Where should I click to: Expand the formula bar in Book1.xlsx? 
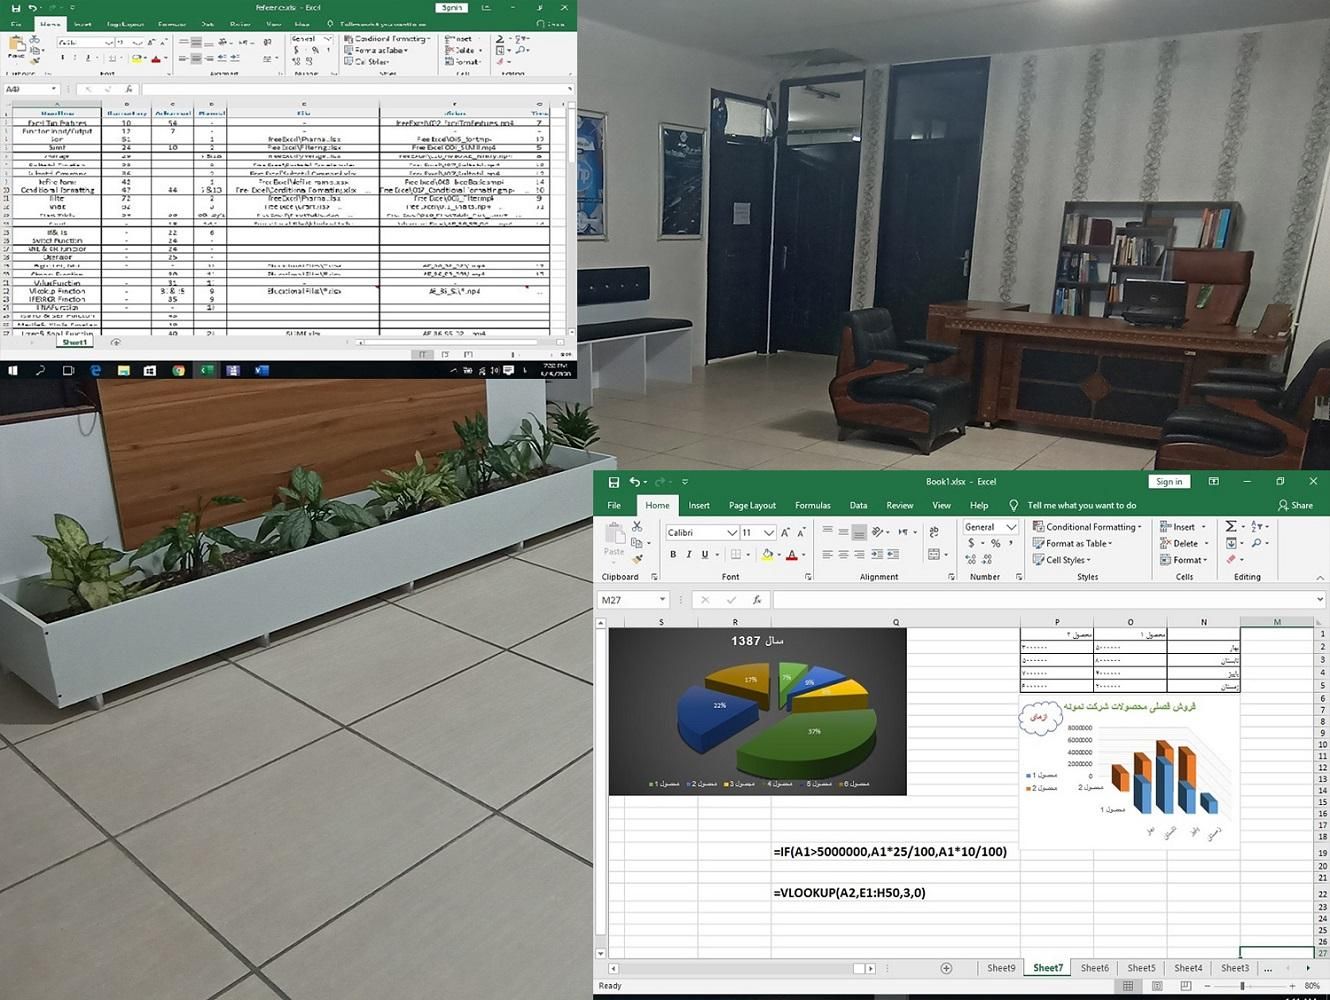(x=1320, y=600)
